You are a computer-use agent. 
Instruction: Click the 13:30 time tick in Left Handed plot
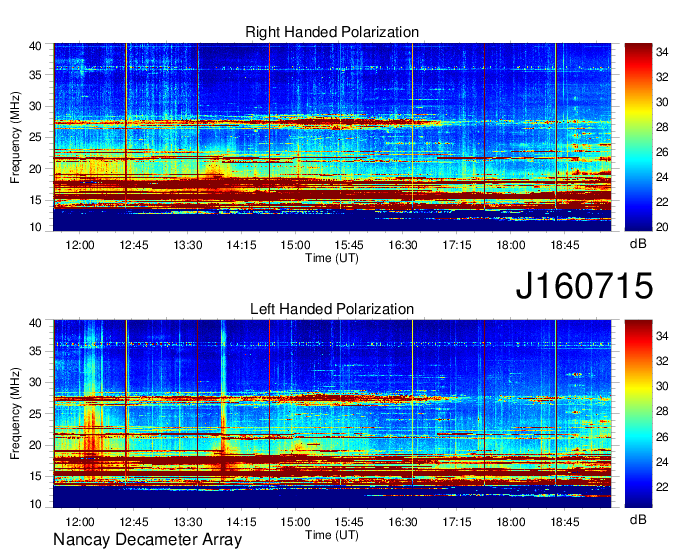tap(188, 522)
